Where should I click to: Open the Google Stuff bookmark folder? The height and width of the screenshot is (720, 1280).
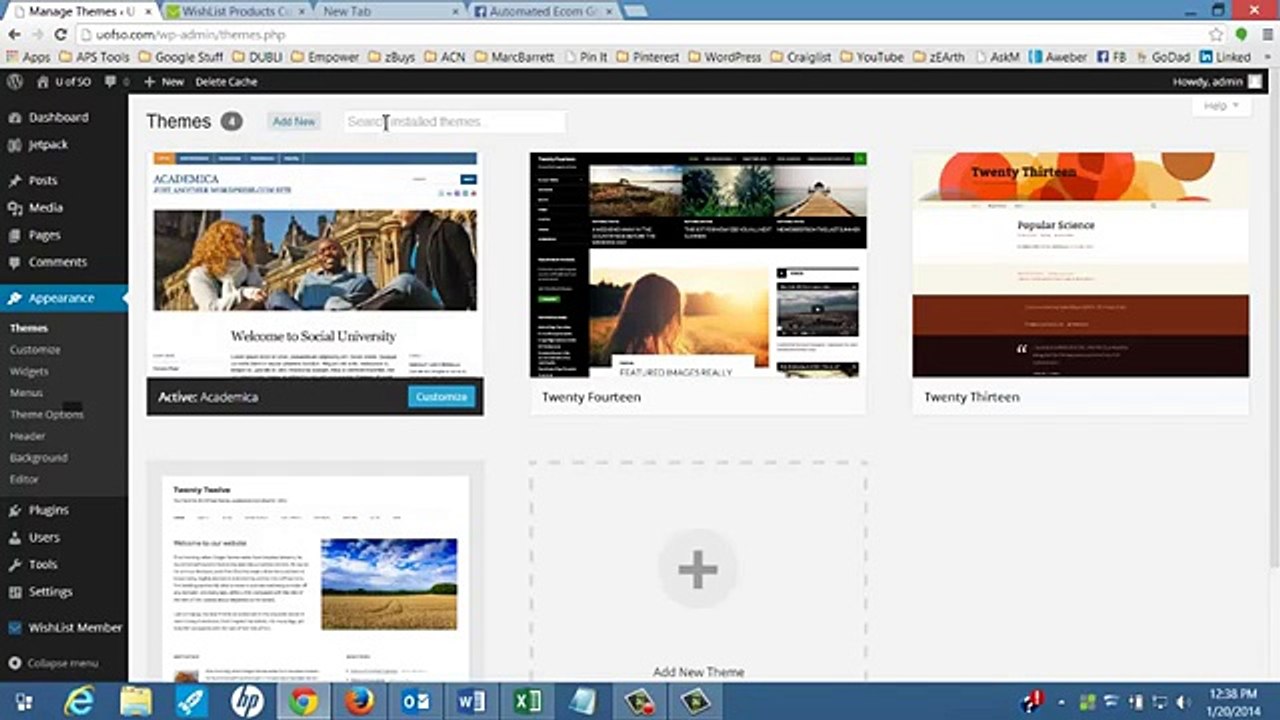(180, 57)
